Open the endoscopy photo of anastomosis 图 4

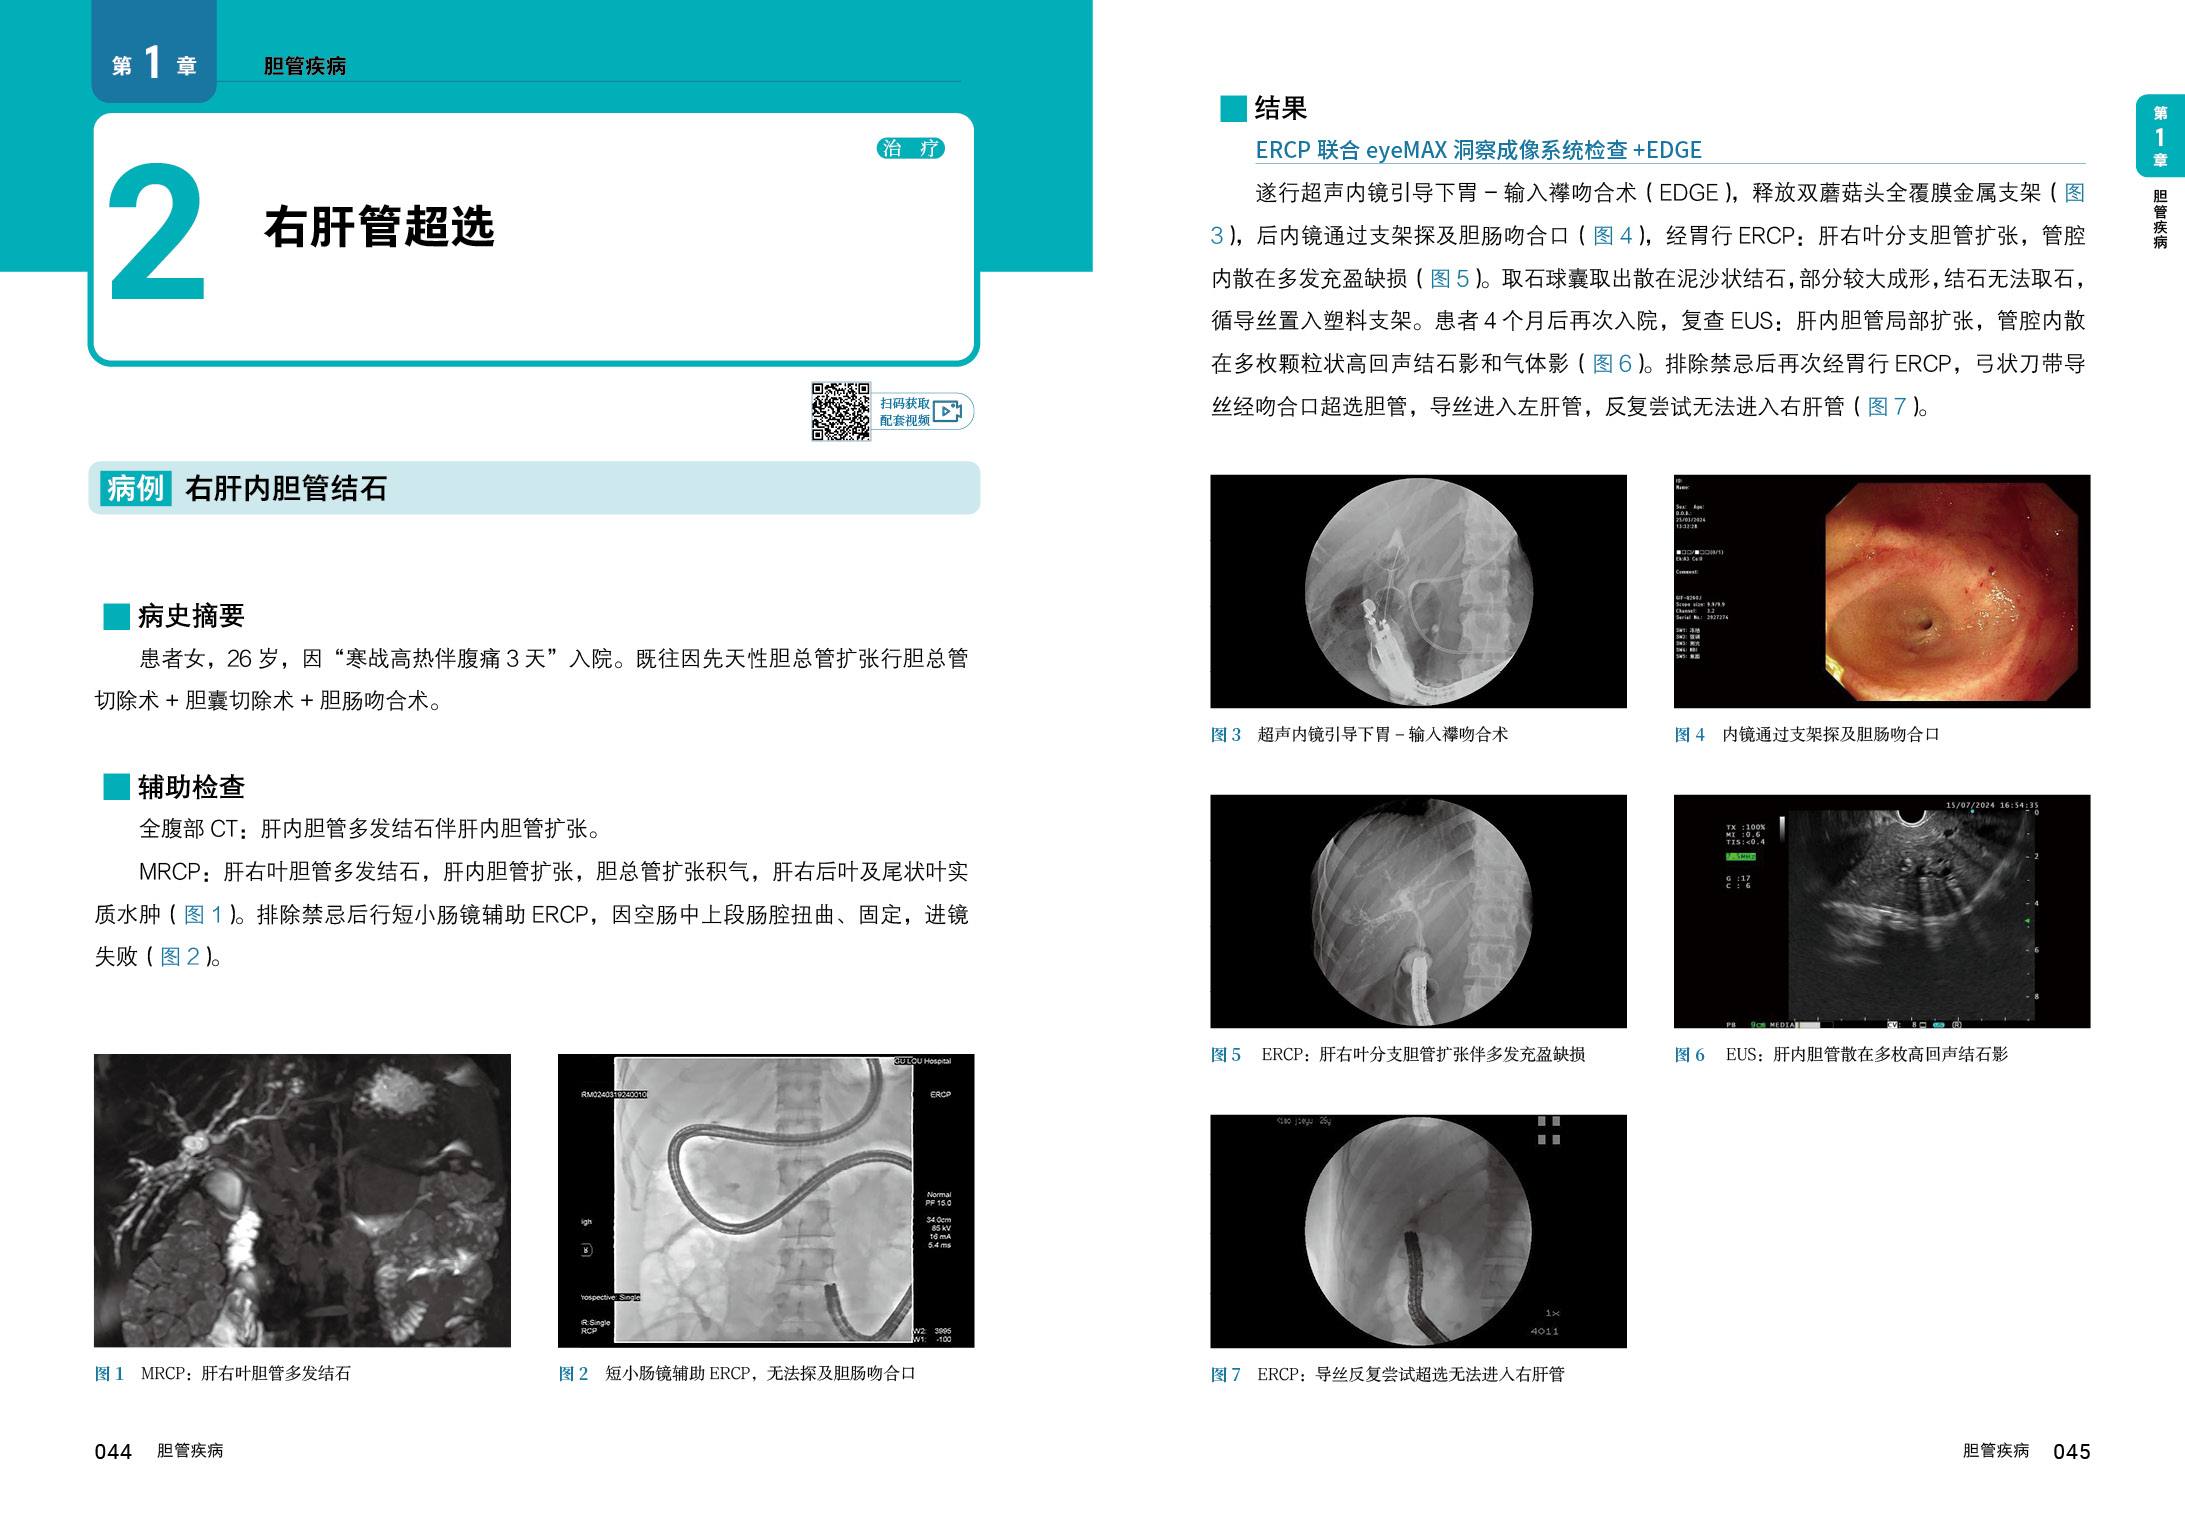1881,591
